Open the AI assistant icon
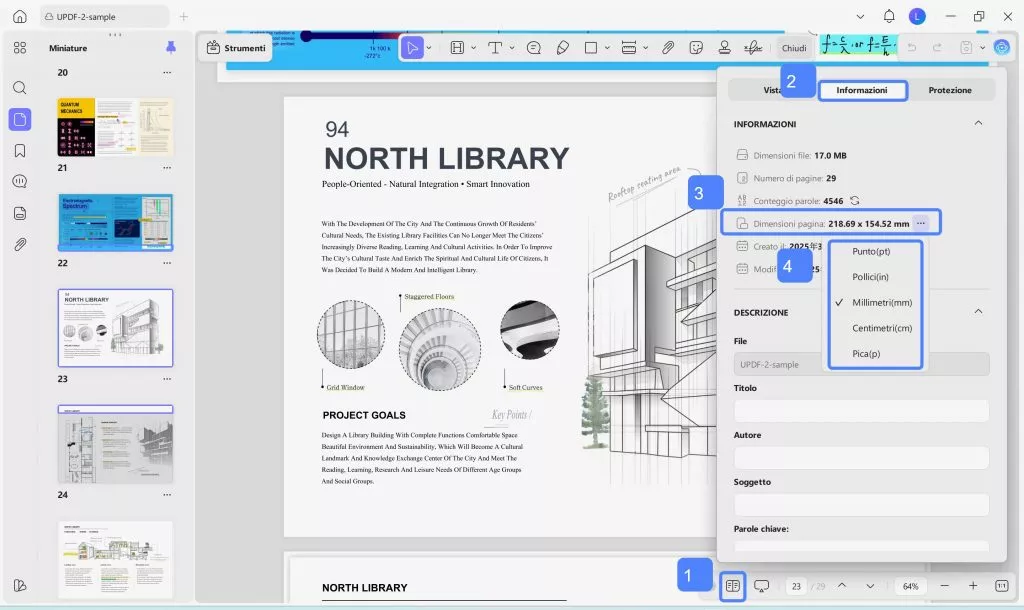Screen dimensions: 1024x610 1001,47
